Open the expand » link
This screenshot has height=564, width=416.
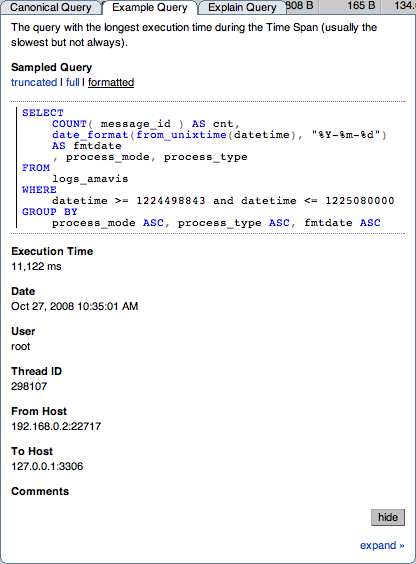(382, 545)
